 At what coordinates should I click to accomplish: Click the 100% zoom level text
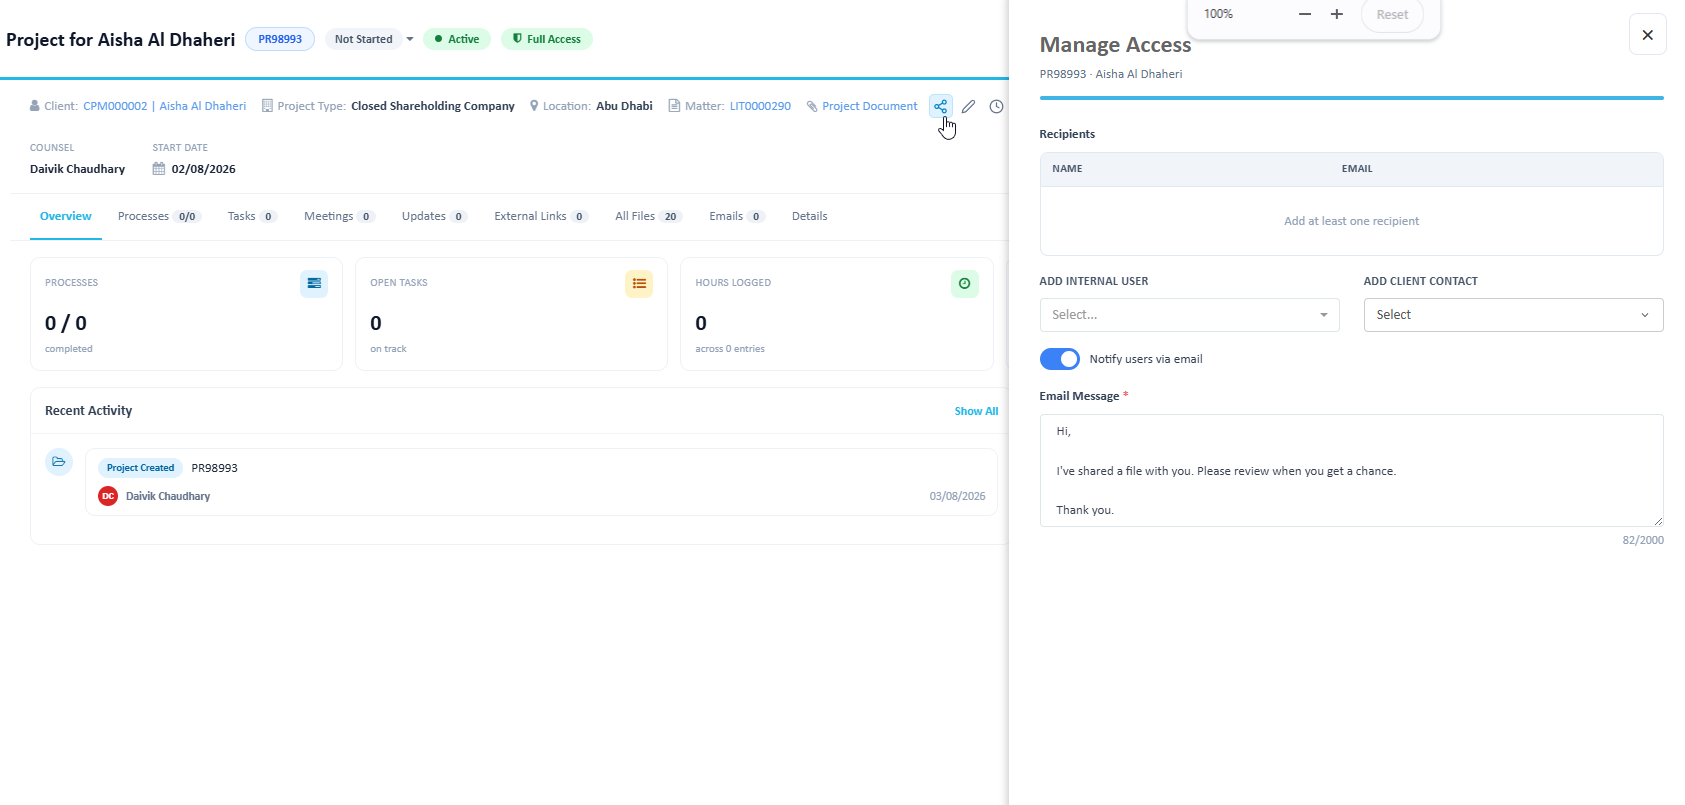[1218, 14]
